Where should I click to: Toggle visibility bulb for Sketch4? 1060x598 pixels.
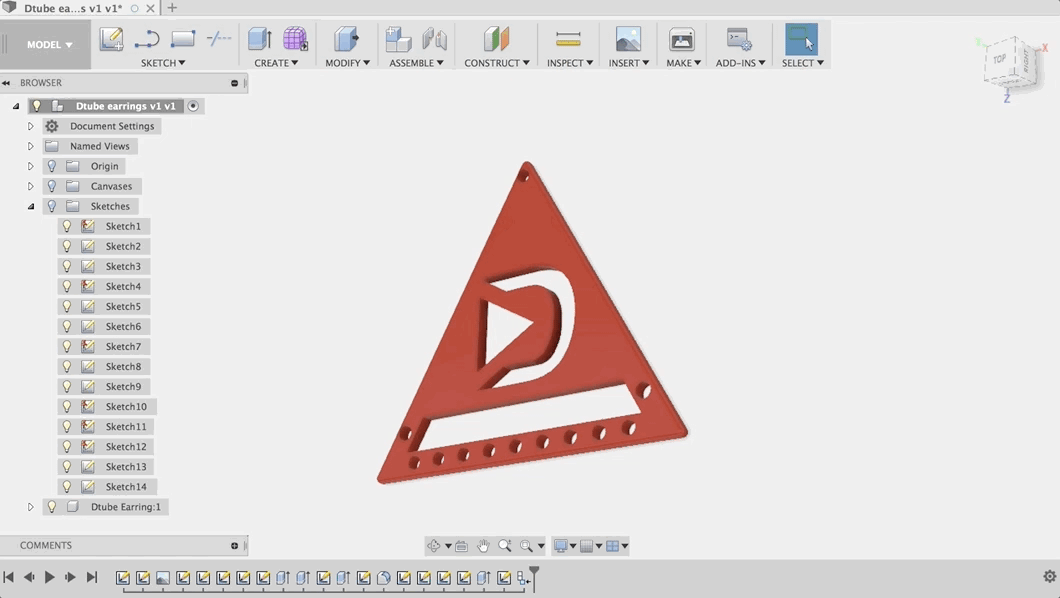pyautogui.click(x=67, y=286)
